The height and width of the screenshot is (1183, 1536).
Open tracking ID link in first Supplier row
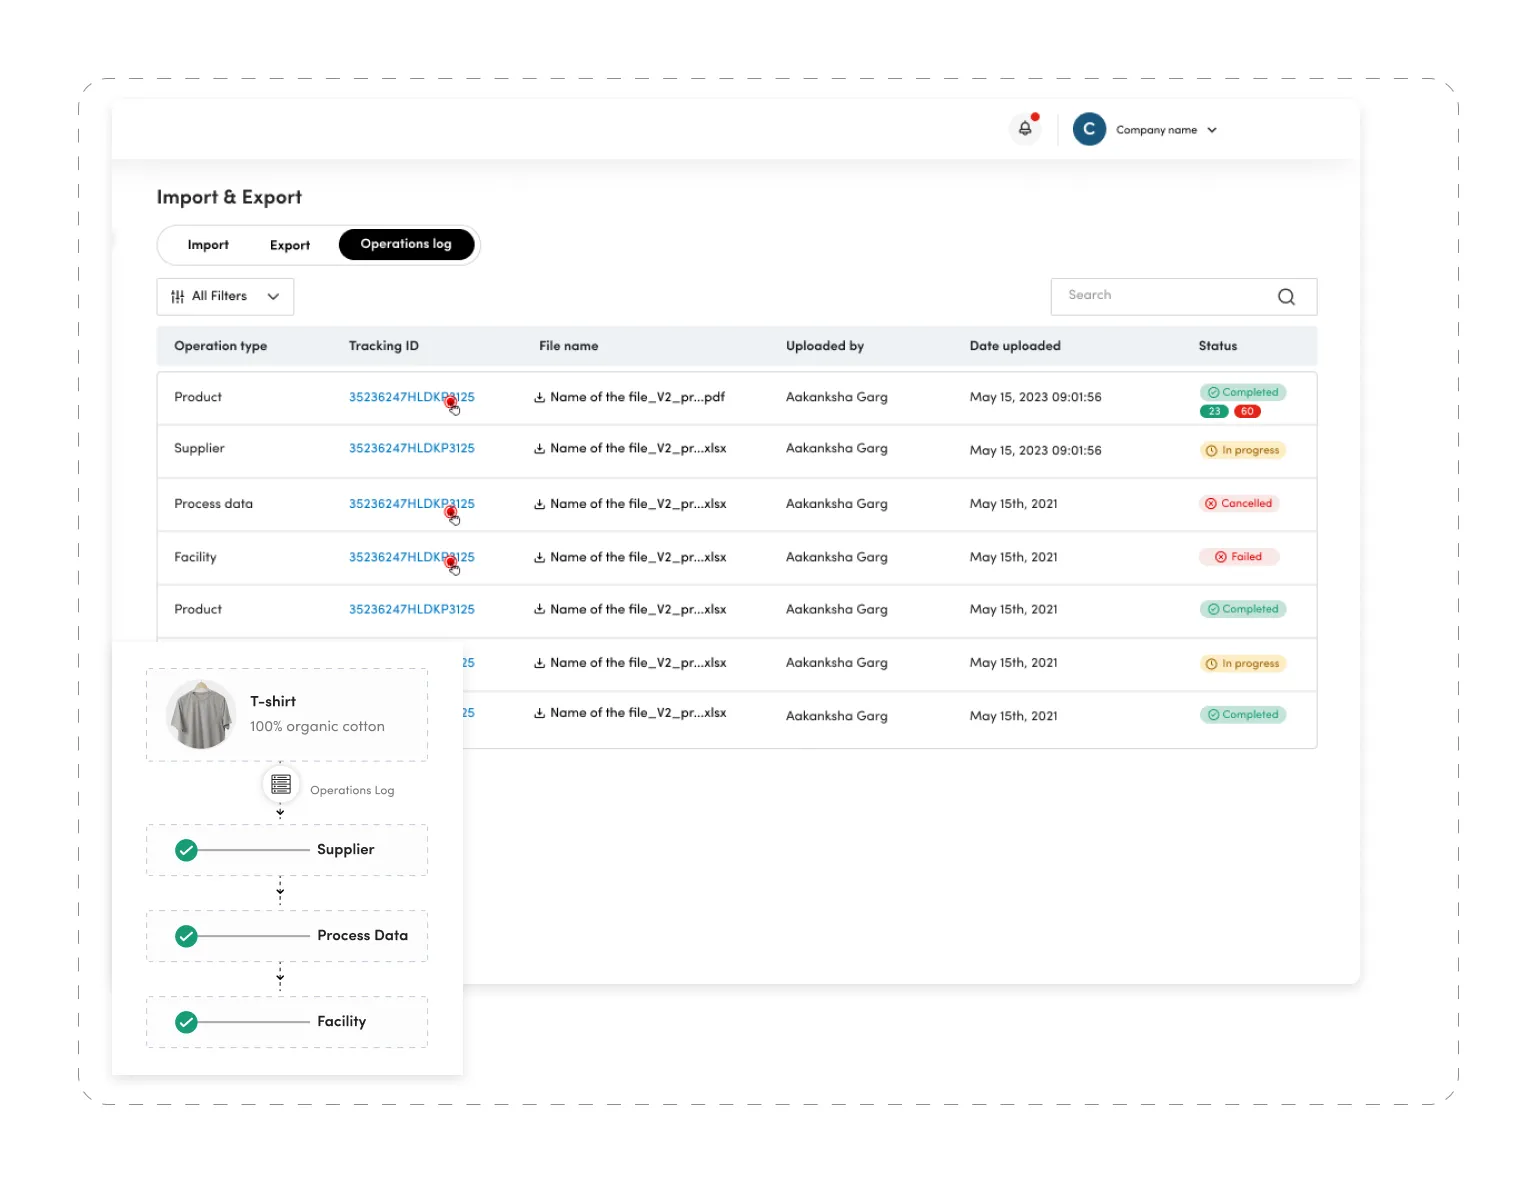pos(411,448)
